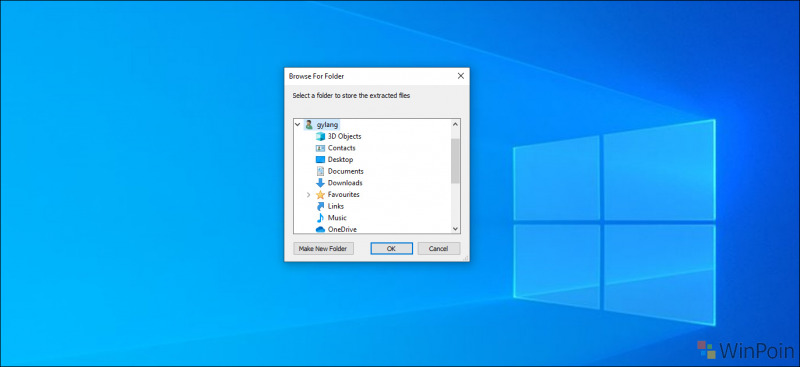Select the Contacts folder label
Viewport: 800px width, 367px height.
342,148
